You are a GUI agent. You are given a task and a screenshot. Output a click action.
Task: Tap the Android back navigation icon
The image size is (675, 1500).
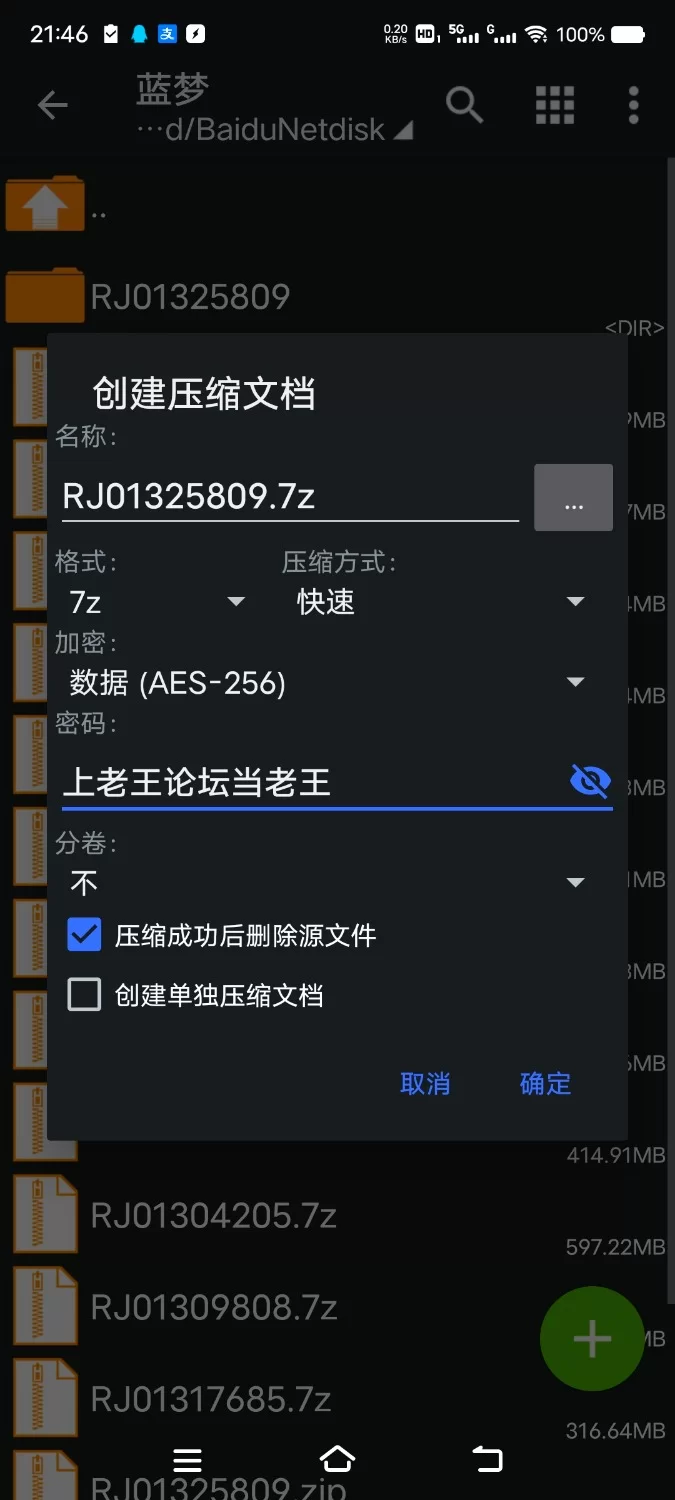pos(488,1459)
